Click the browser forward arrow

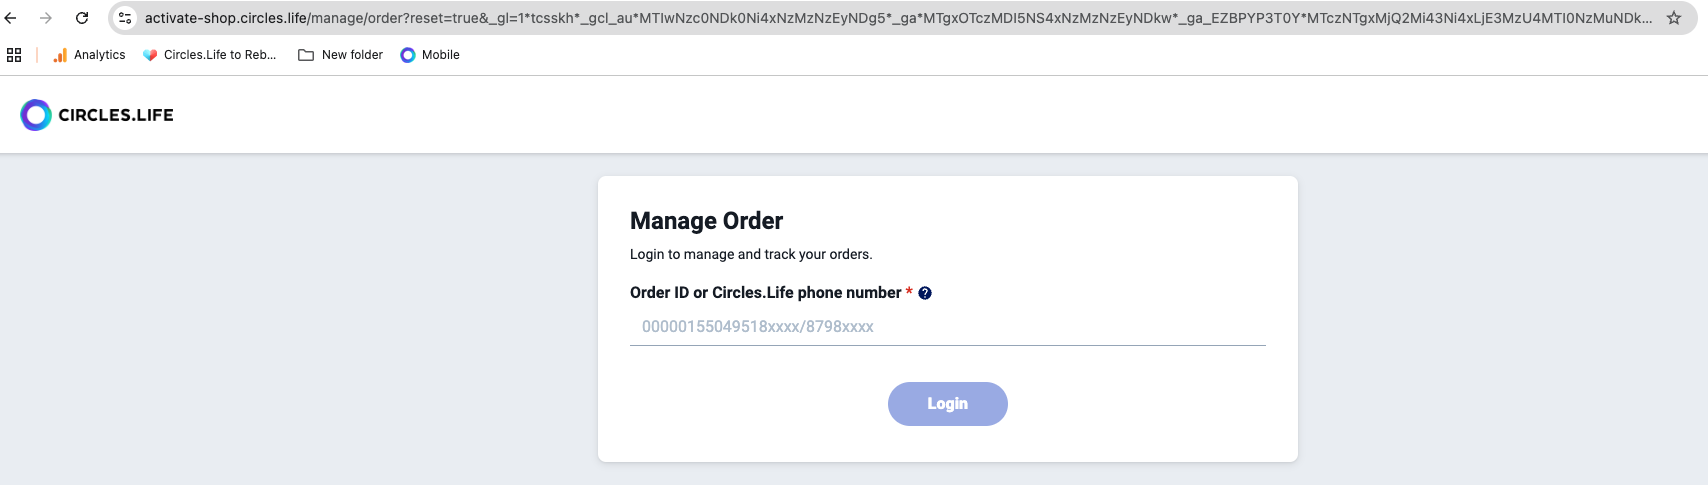[x=46, y=18]
